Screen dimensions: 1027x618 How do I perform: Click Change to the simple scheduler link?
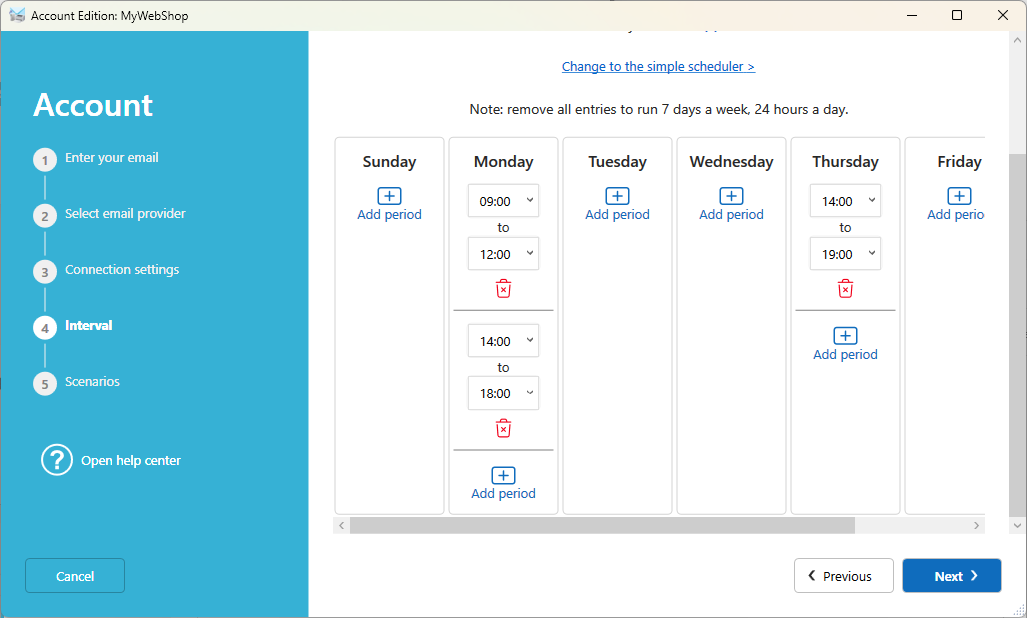point(658,67)
